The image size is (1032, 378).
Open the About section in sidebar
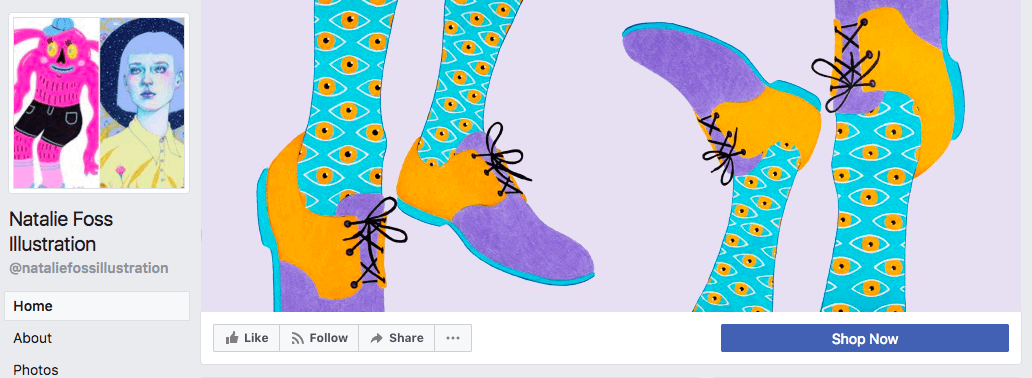(x=97, y=338)
